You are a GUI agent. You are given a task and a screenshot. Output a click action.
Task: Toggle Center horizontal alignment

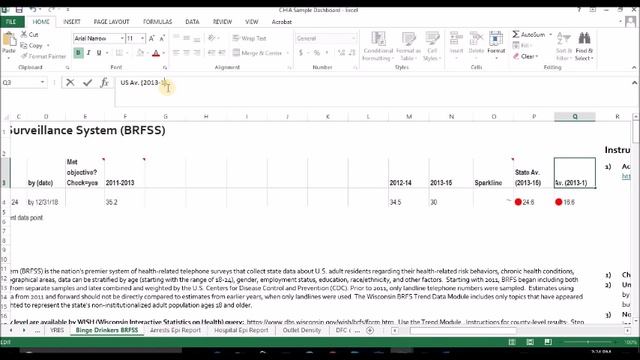click(x=187, y=53)
